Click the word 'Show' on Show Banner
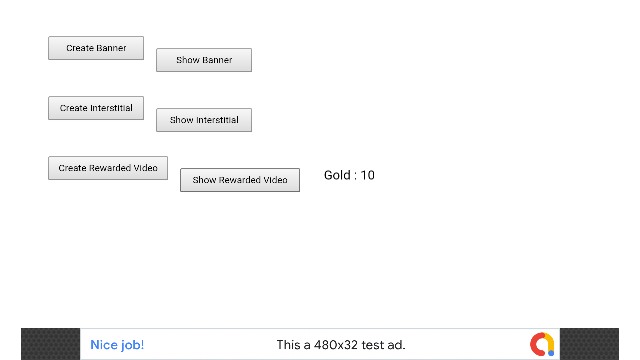The width and height of the screenshot is (640, 360). coord(188,60)
